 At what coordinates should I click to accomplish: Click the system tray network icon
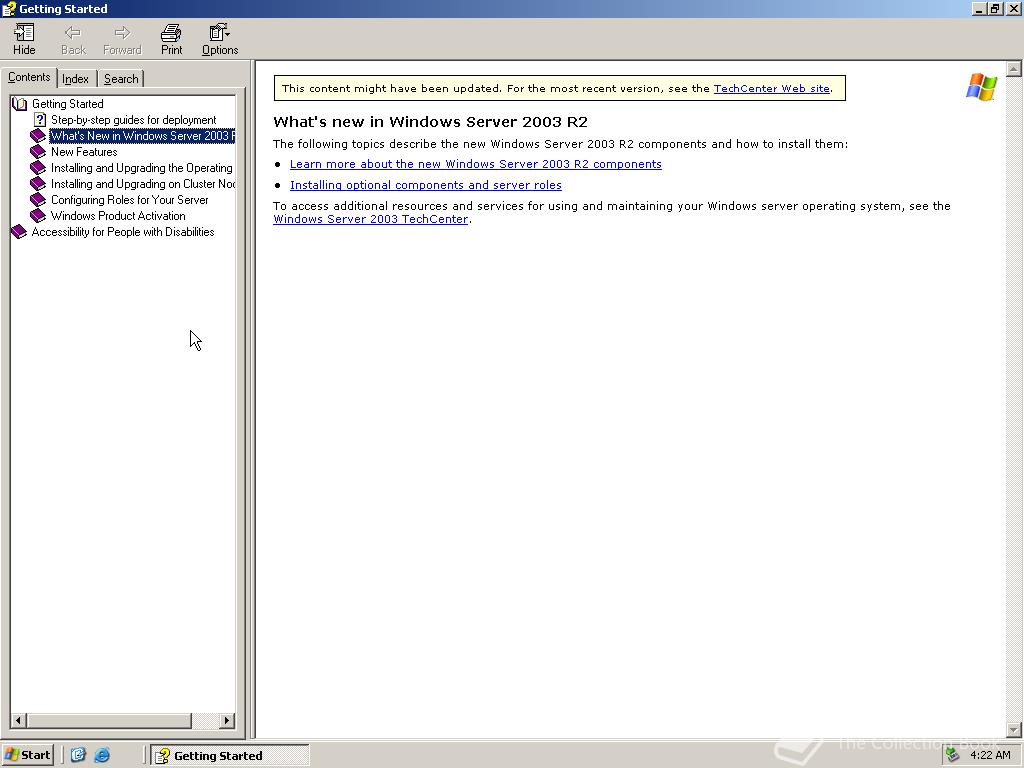click(x=953, y=755)
